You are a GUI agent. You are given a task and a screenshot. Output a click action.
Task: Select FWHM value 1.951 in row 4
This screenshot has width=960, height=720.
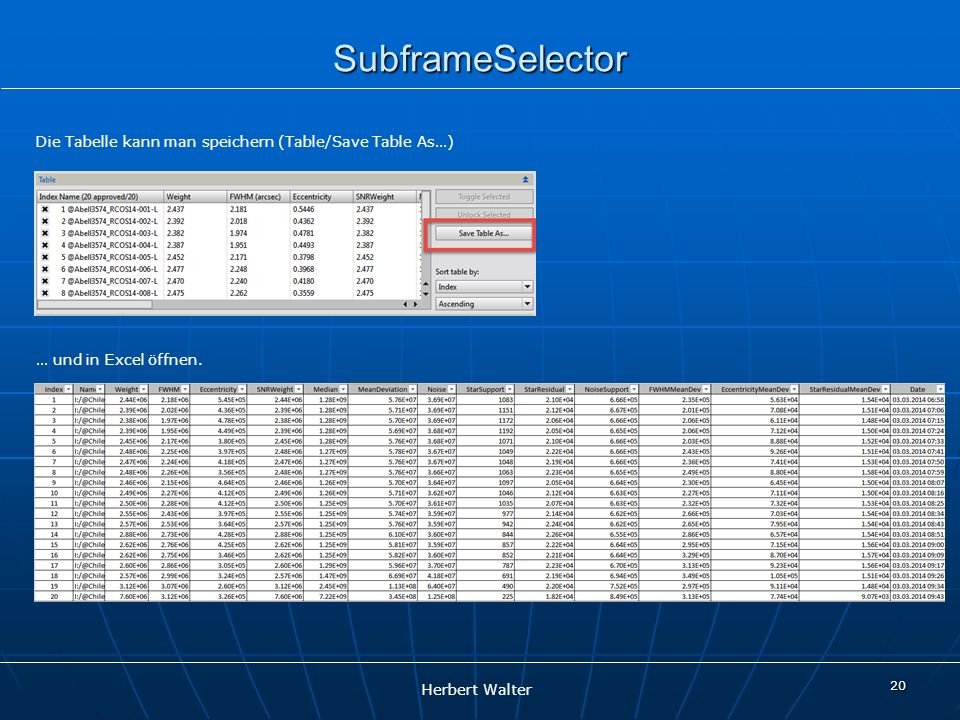[239, 245]
